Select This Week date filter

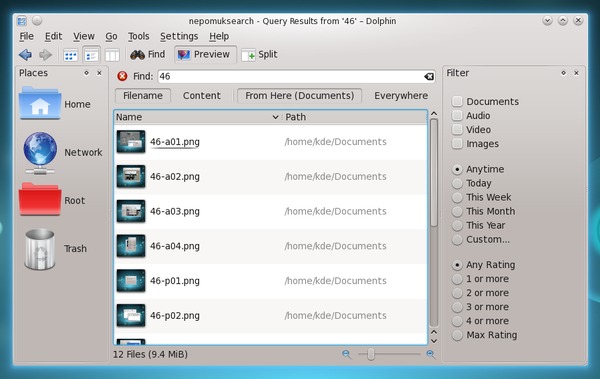click(457, 197)
